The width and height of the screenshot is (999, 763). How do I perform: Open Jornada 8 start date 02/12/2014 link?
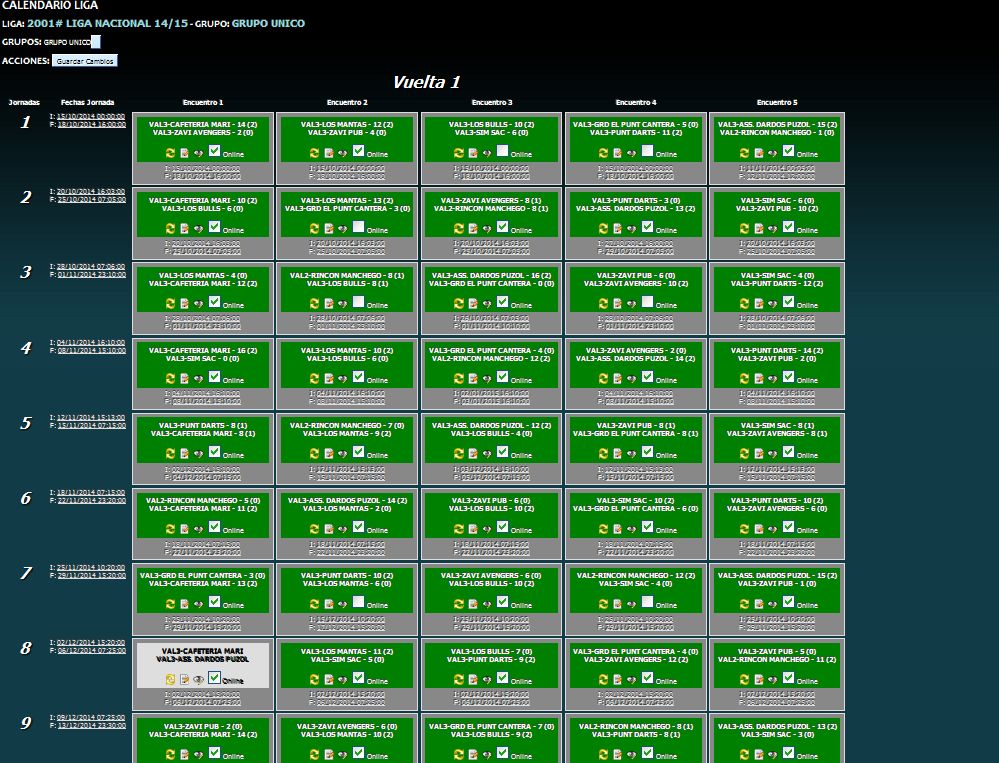coord(91,642)
